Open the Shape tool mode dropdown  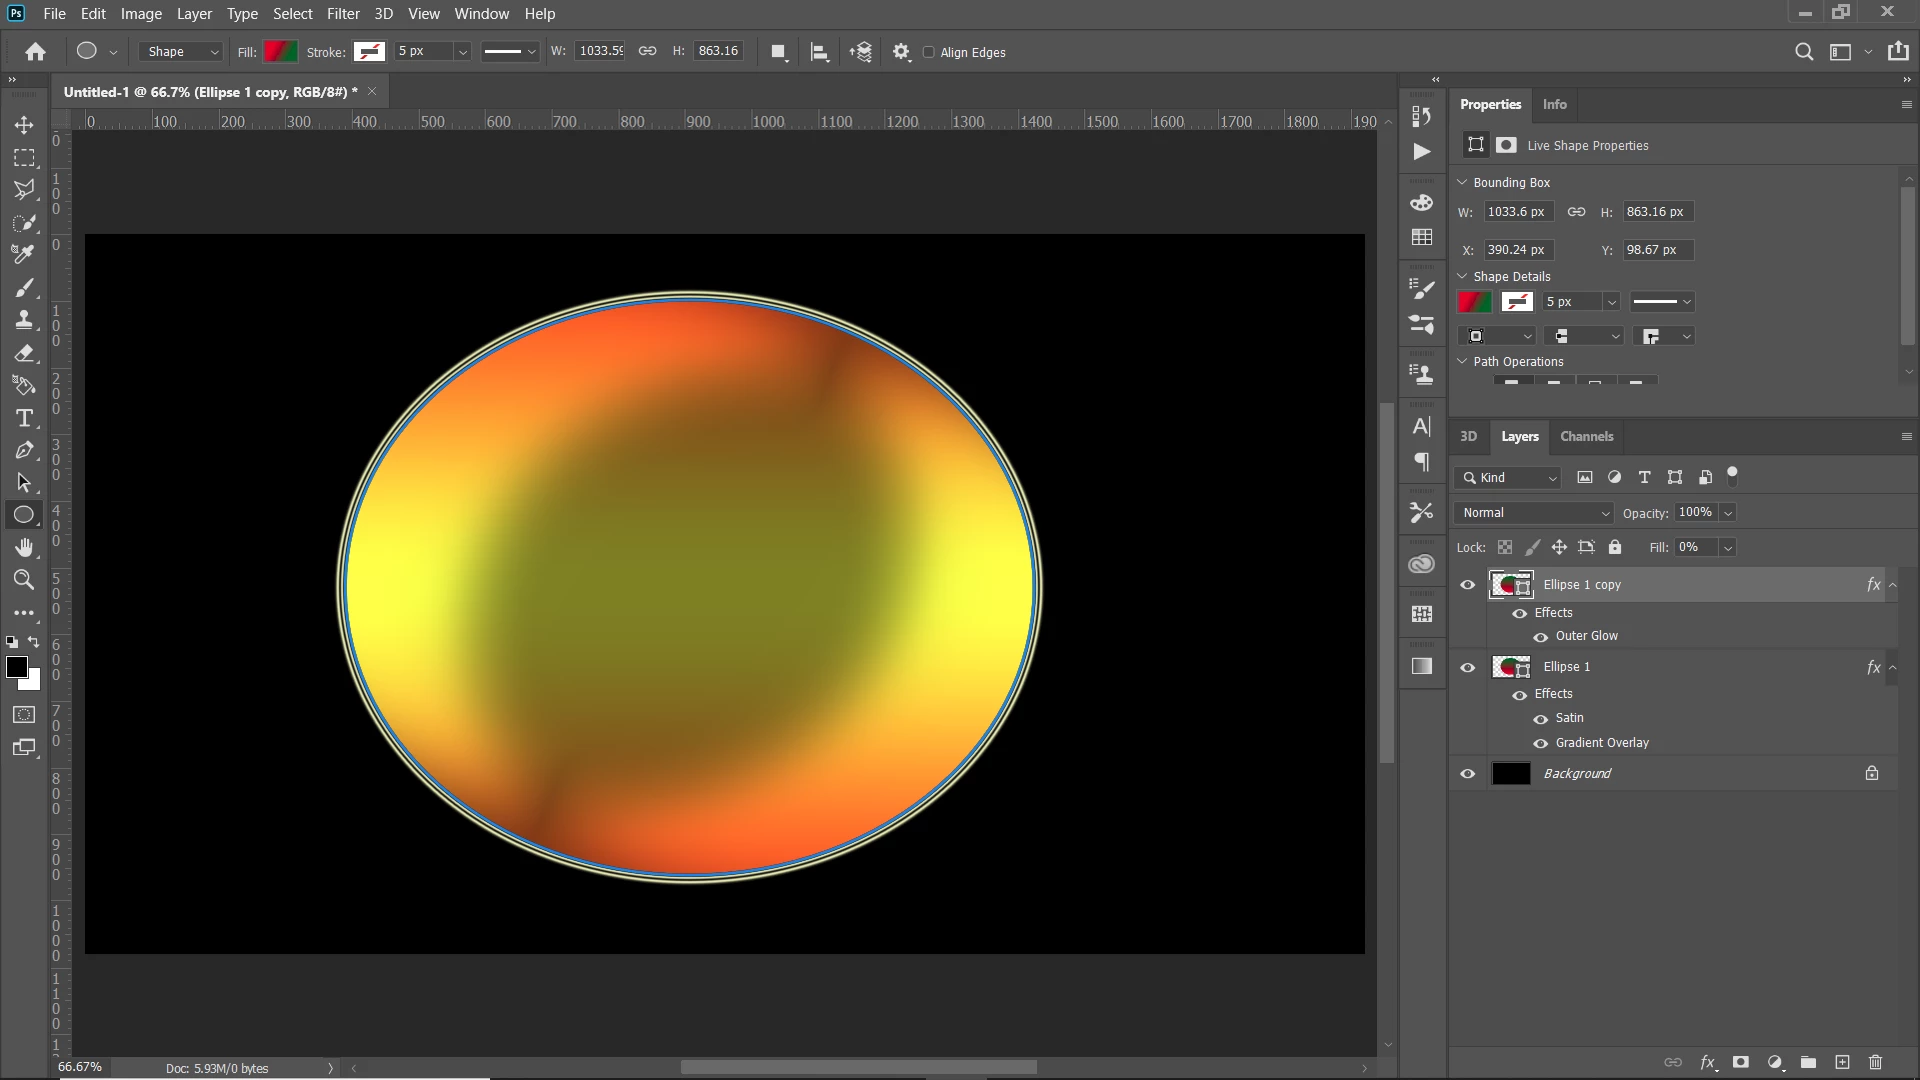click(182, 52)
